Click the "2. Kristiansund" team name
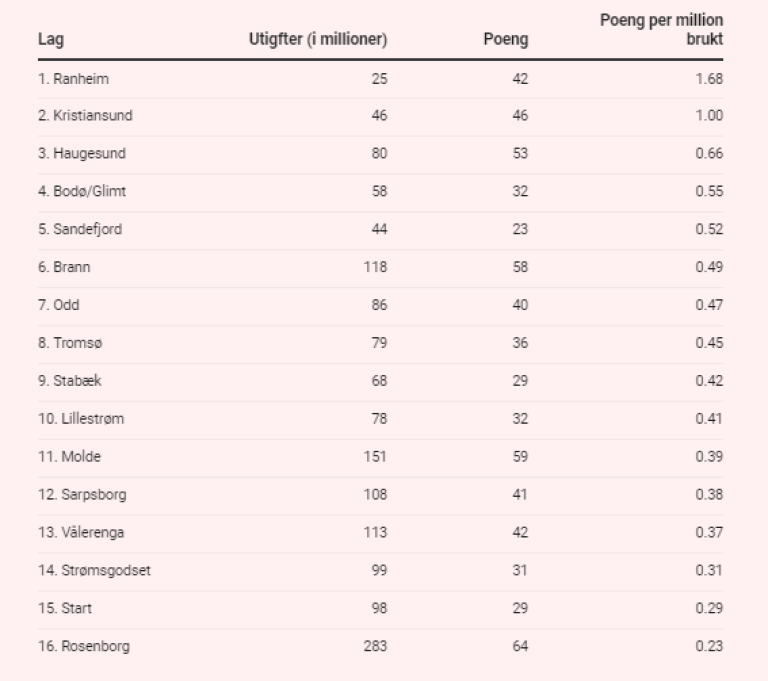The image size is (768, 681). pos(85,116)
